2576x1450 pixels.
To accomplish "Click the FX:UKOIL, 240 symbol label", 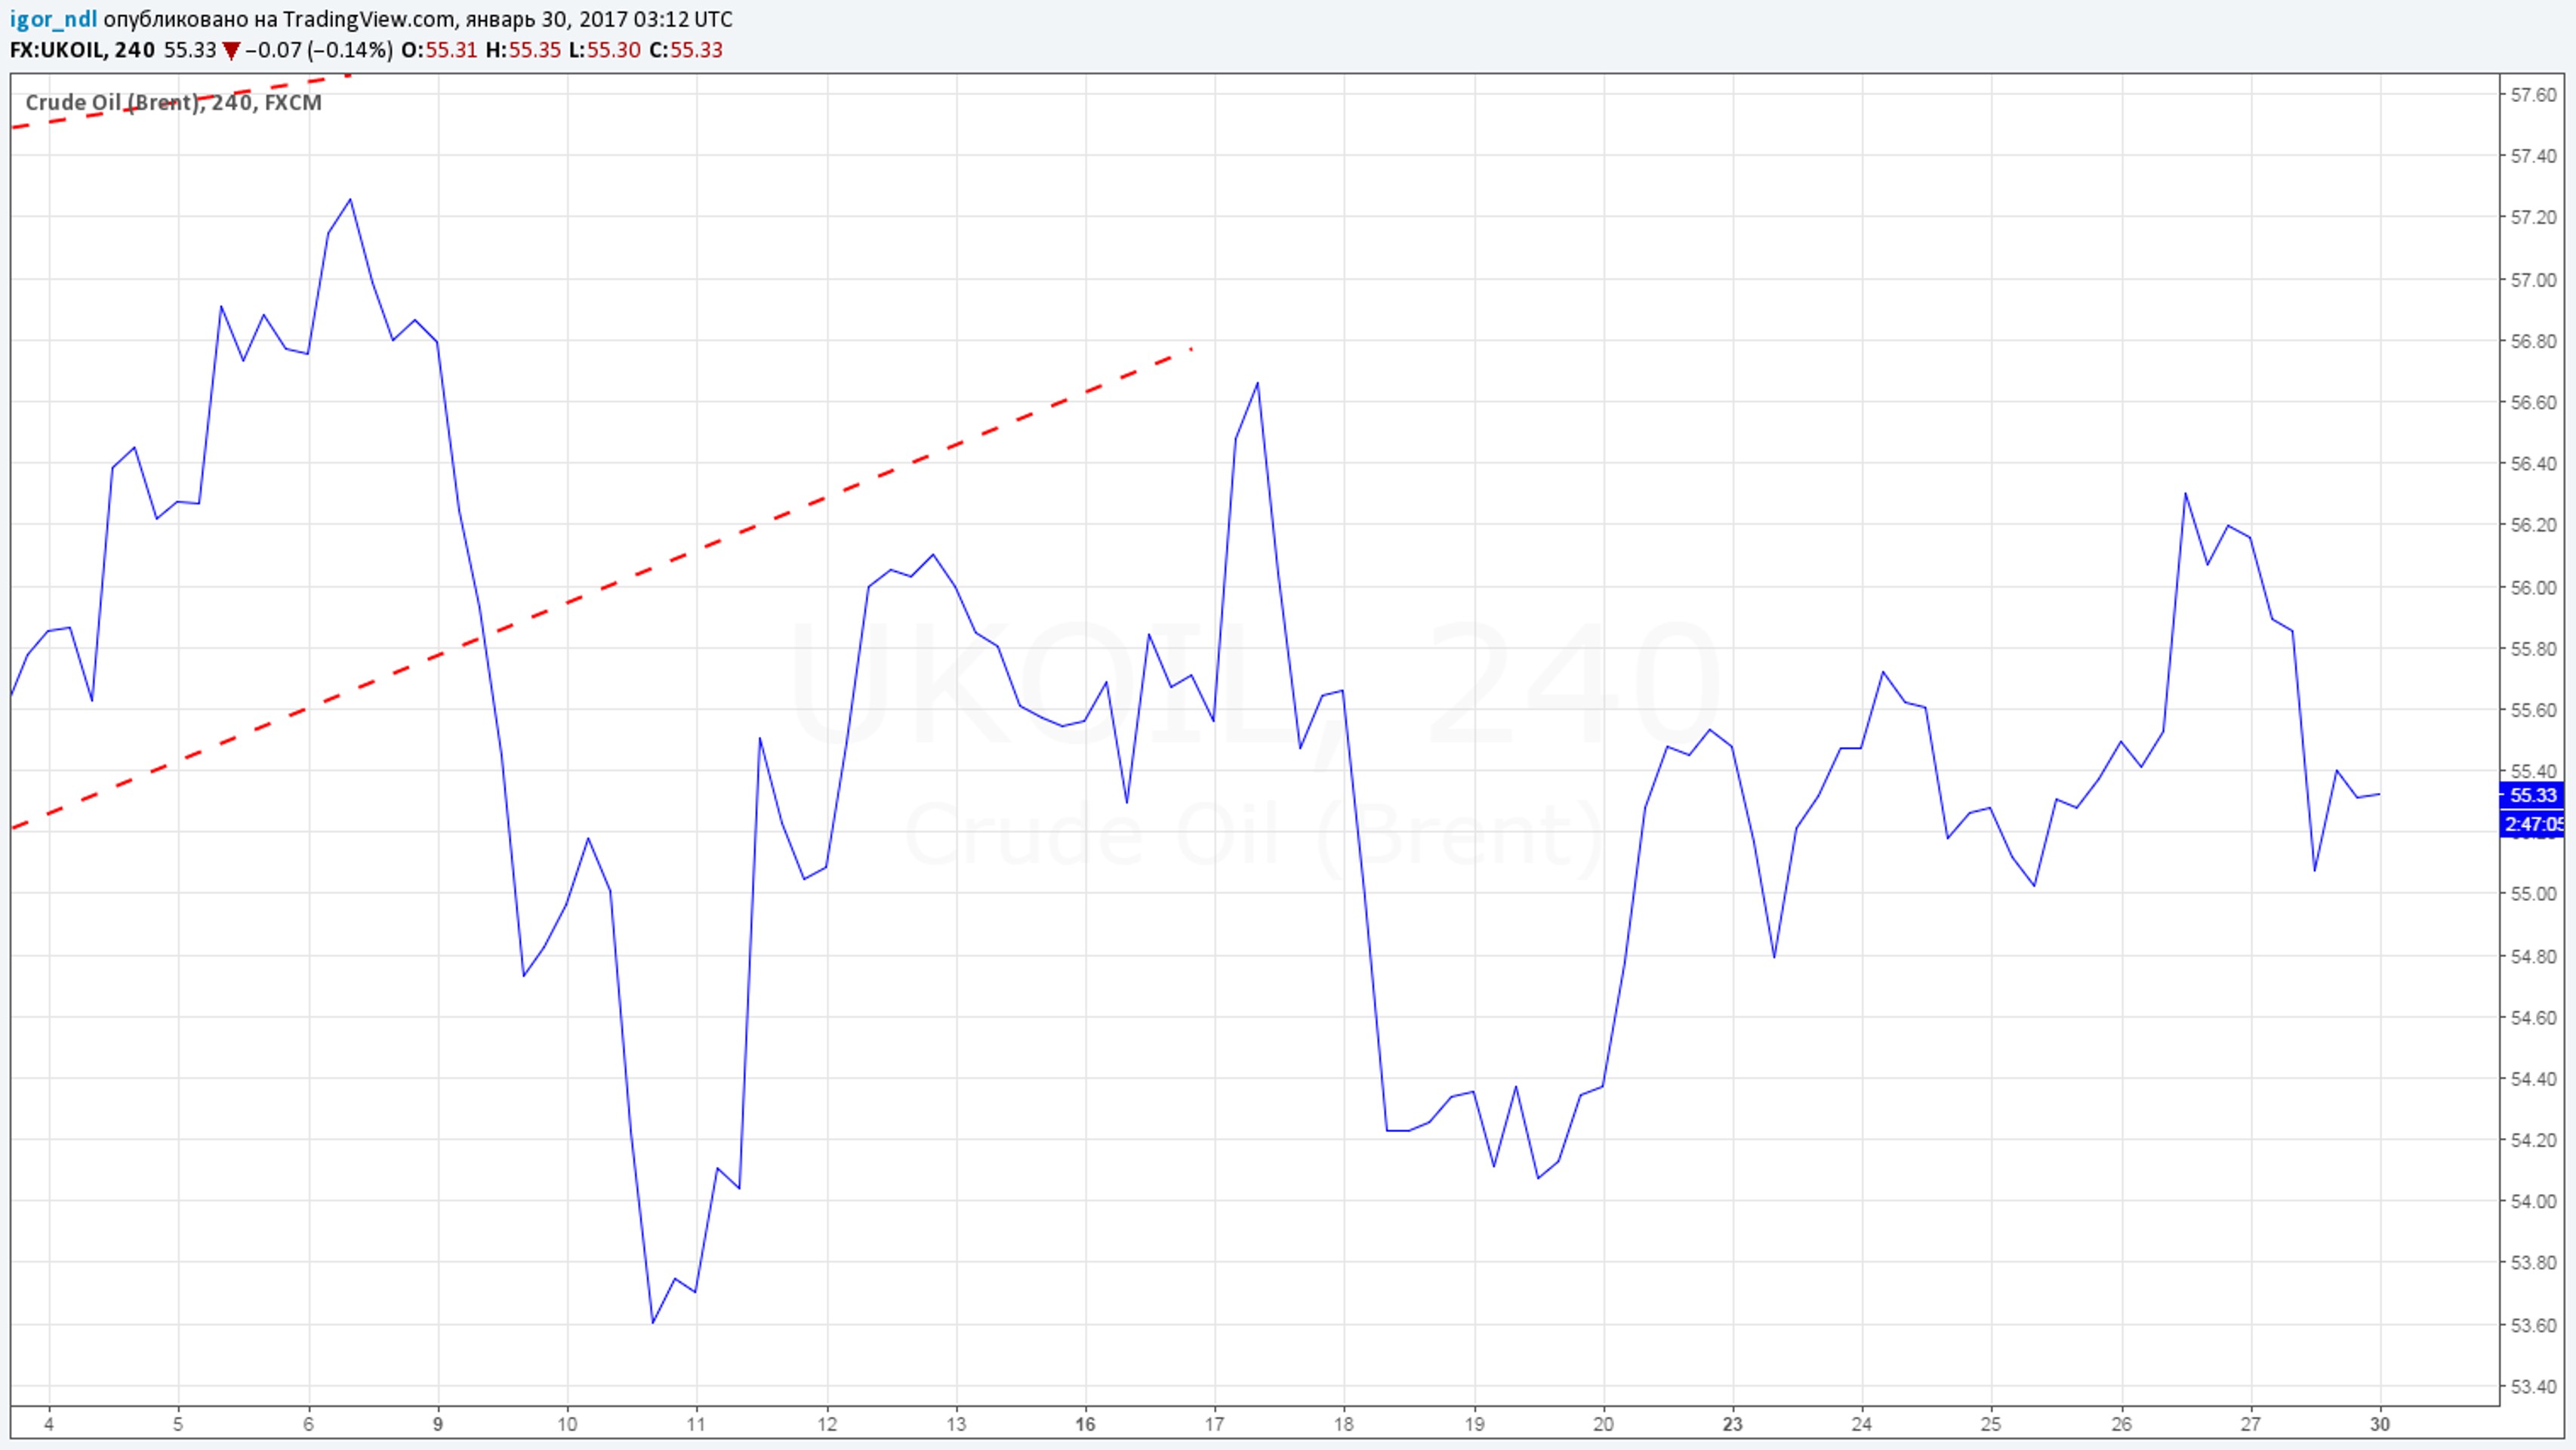I will (x=82, y=50).
